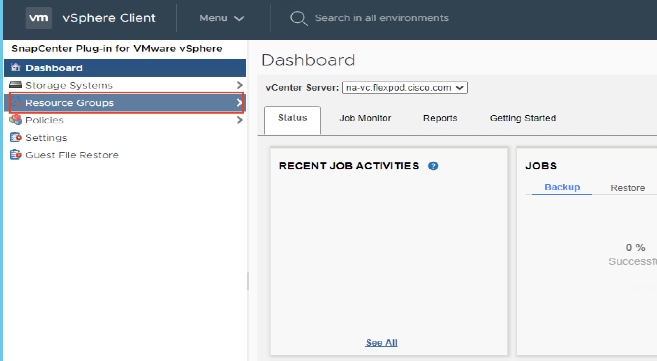Click the Policies icon in sidebar
Viewport: 657px width, 361px height.
pos(16,120)
